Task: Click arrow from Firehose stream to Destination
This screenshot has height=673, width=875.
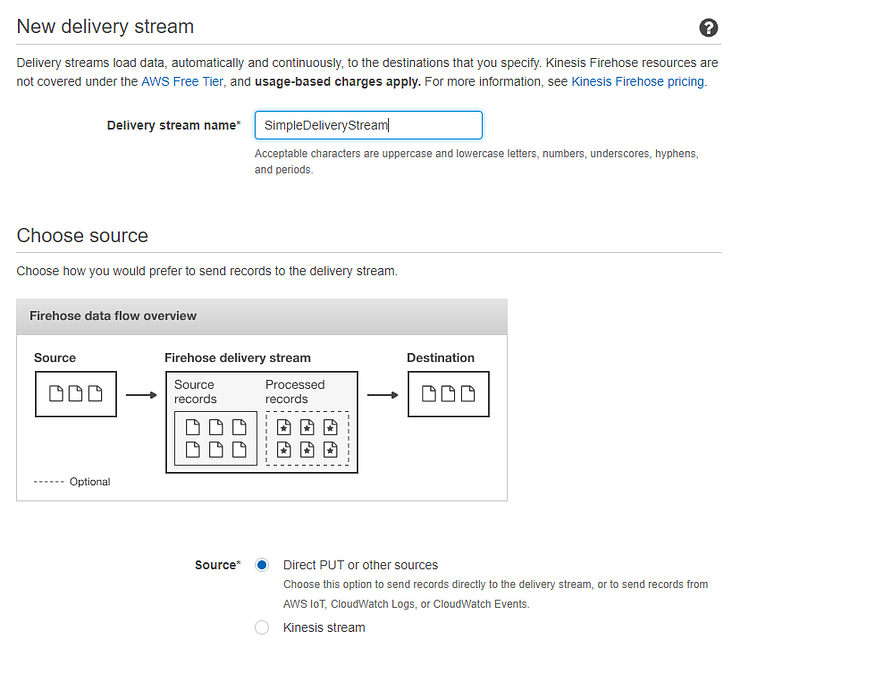Action: click(383, 395)
